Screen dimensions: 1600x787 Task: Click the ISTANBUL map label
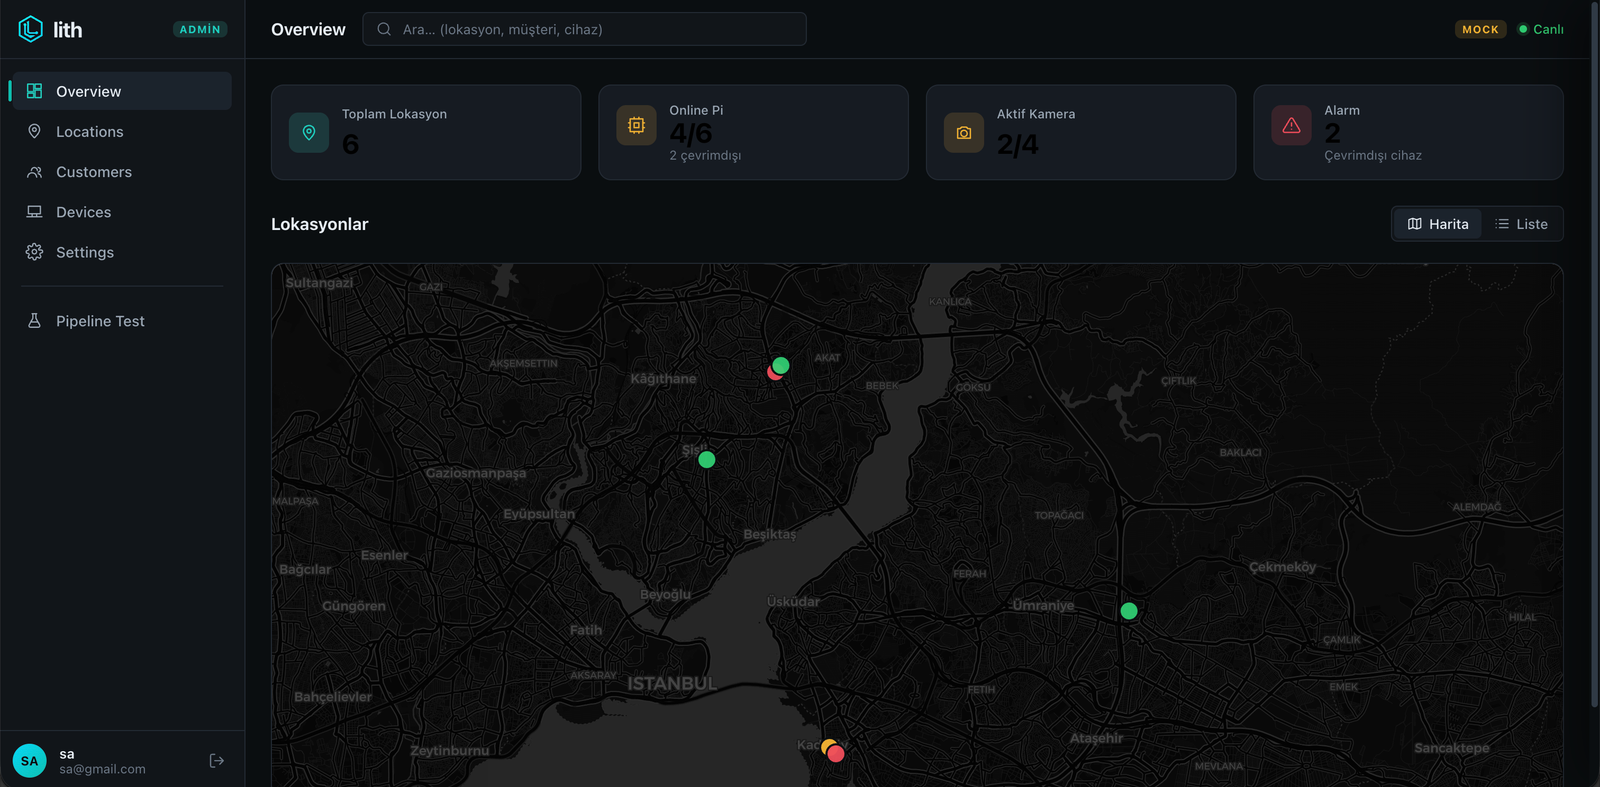(671, 684)
